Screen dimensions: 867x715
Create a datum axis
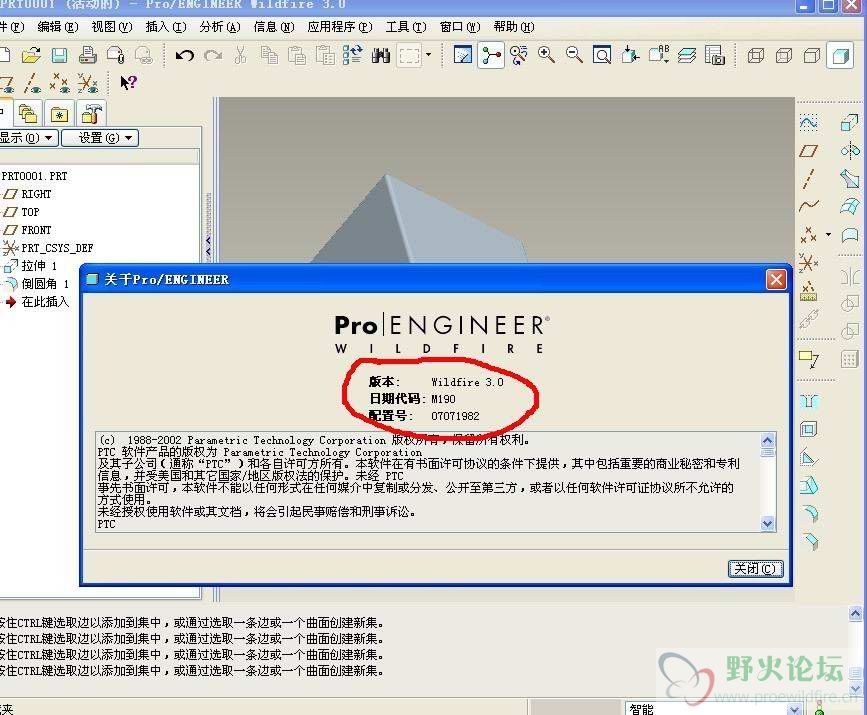[x=808, y=179]
